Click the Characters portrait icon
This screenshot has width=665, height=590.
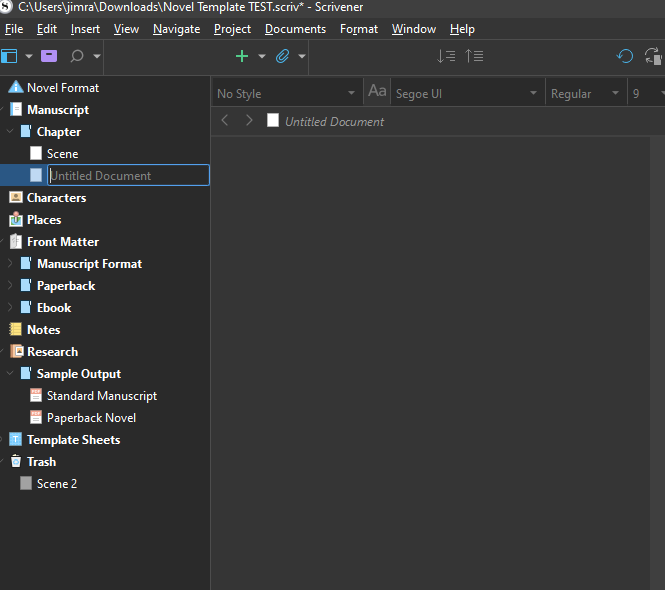[x=16, y=197]
